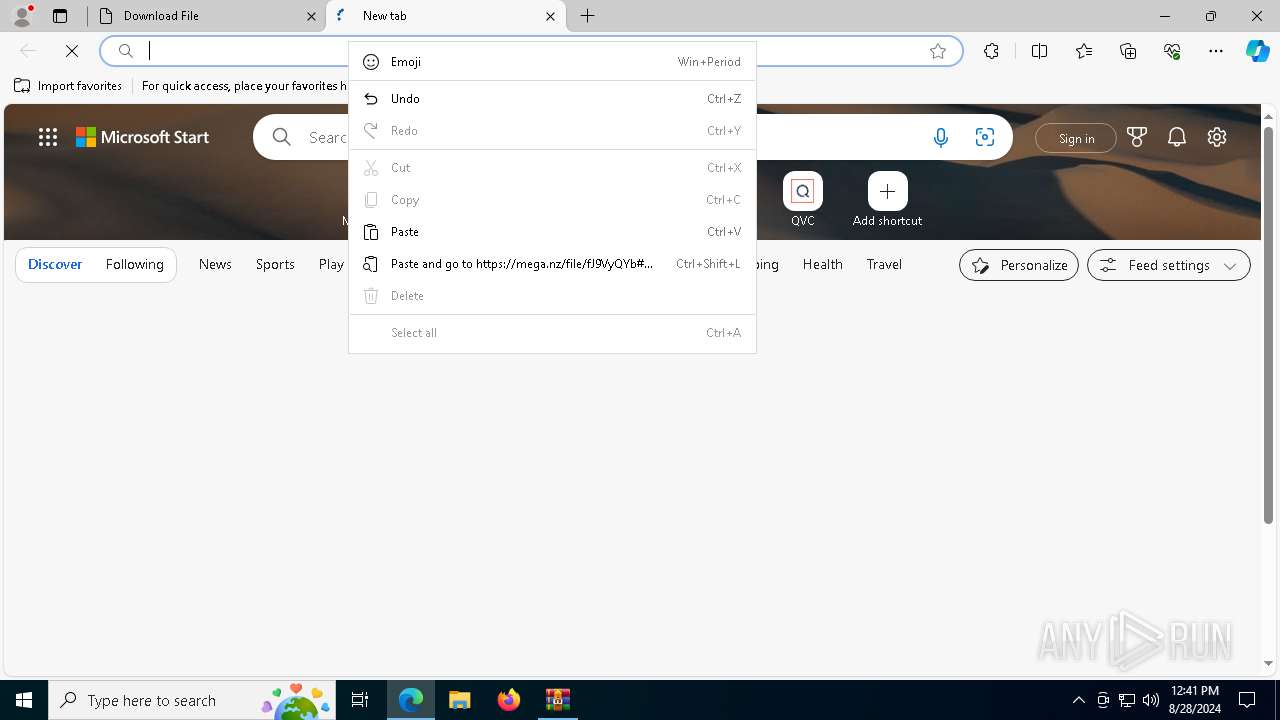Close the Download File tab
The height and width of the screenshot is (720, 1280).
pyautogui.click(x=311, y=16)
